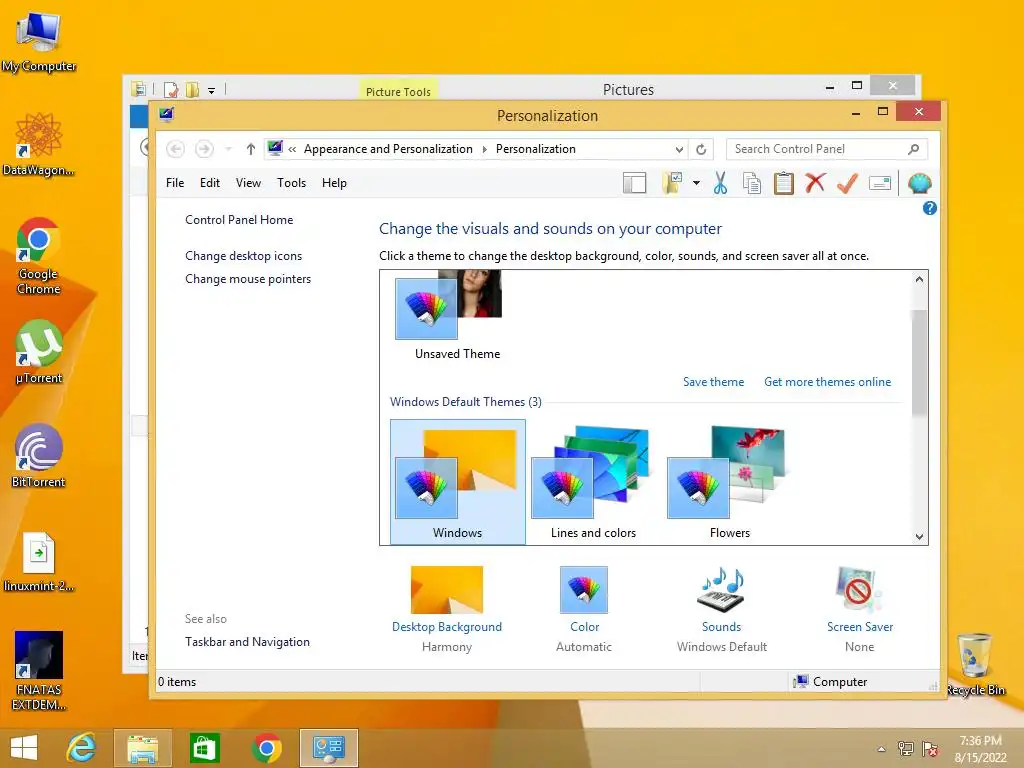Click the Forward navigation arrow
Viewport: 1024px width, 768px height.
(x=204, y=149)
